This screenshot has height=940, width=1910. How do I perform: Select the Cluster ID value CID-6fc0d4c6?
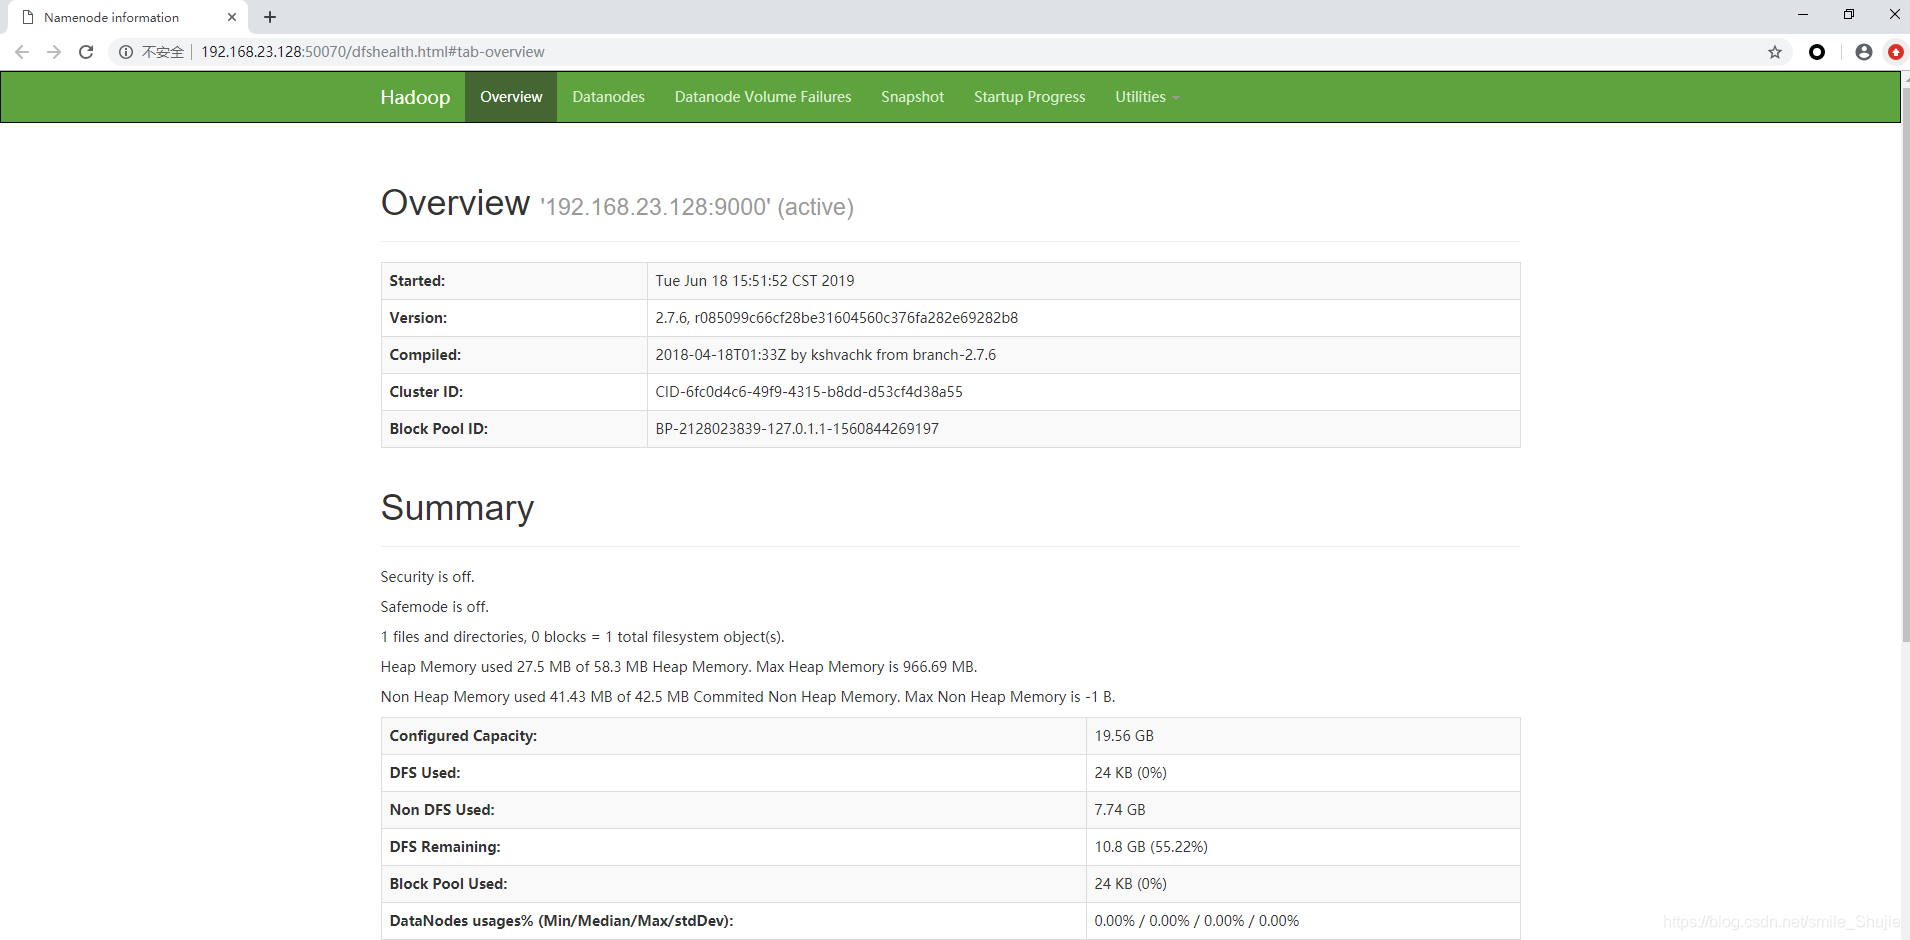point(808,392)
